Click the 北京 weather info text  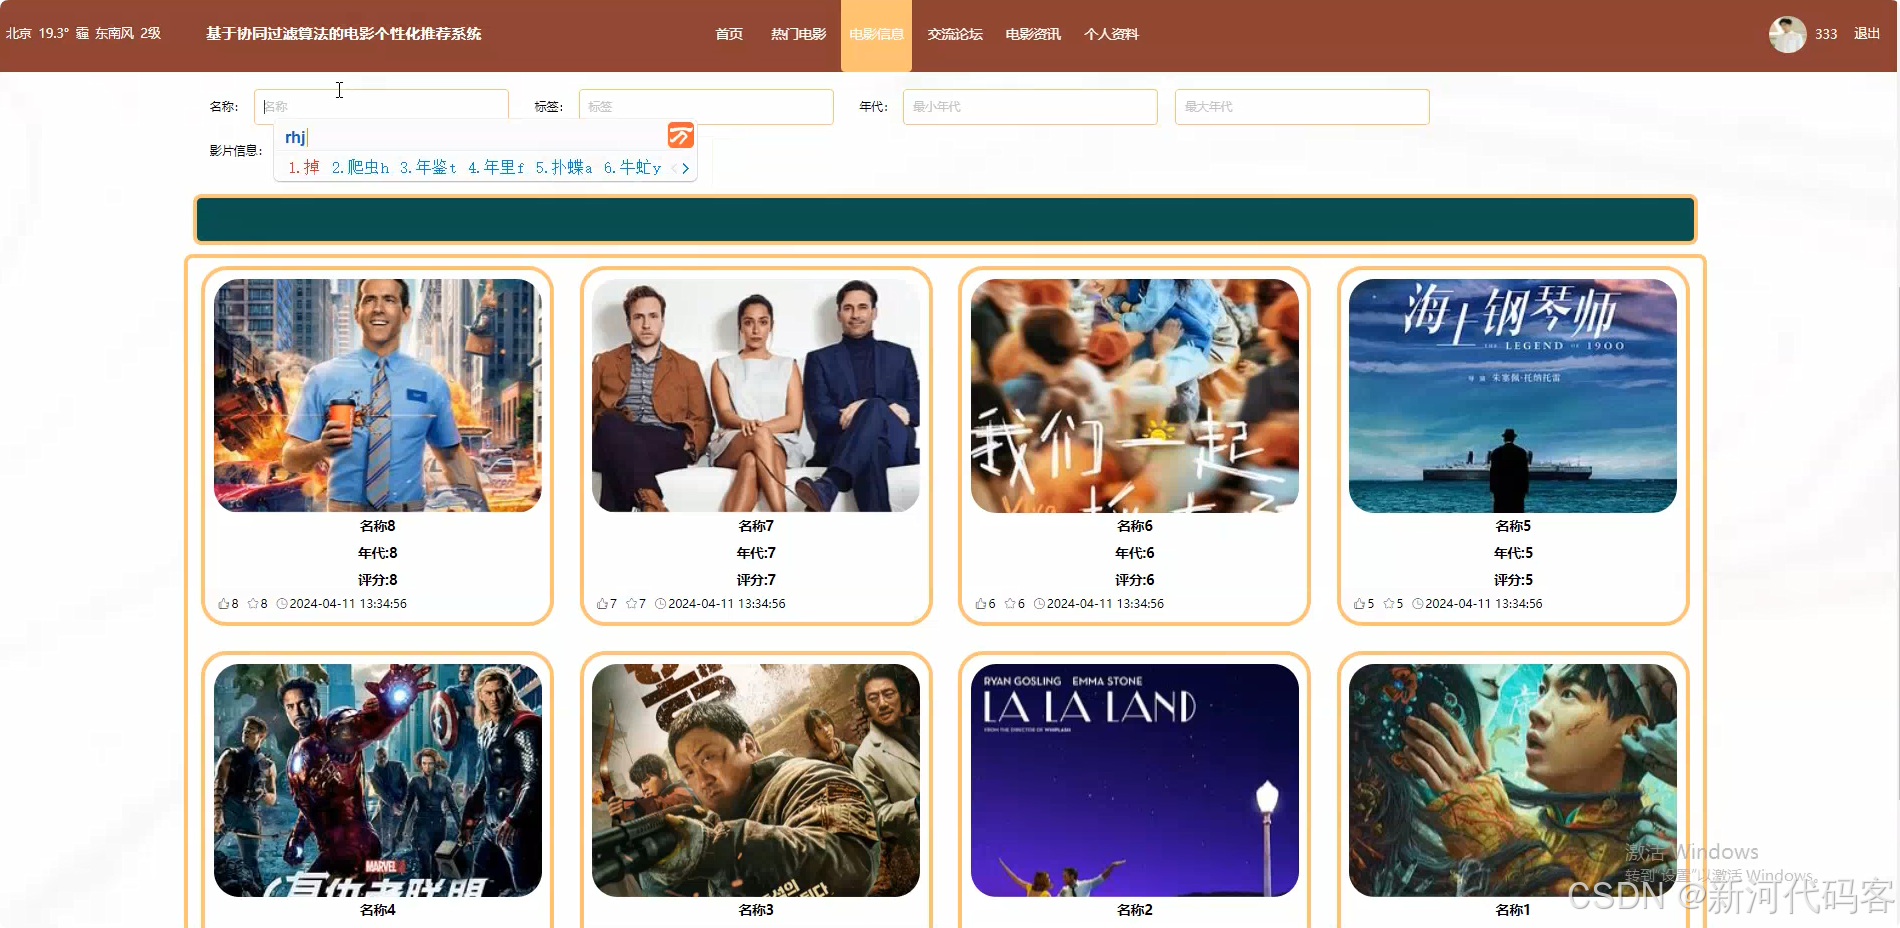point(83,34)
